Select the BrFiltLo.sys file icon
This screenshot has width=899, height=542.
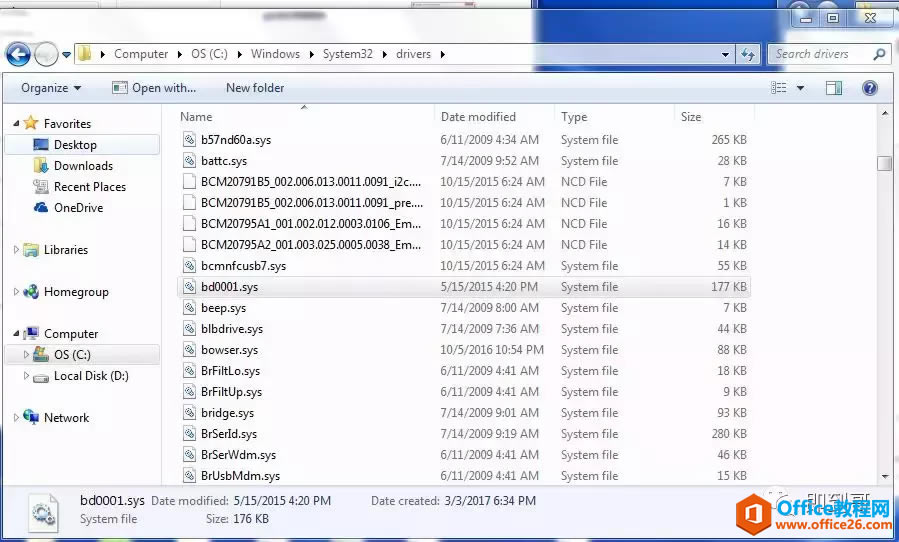coord(190,371)
